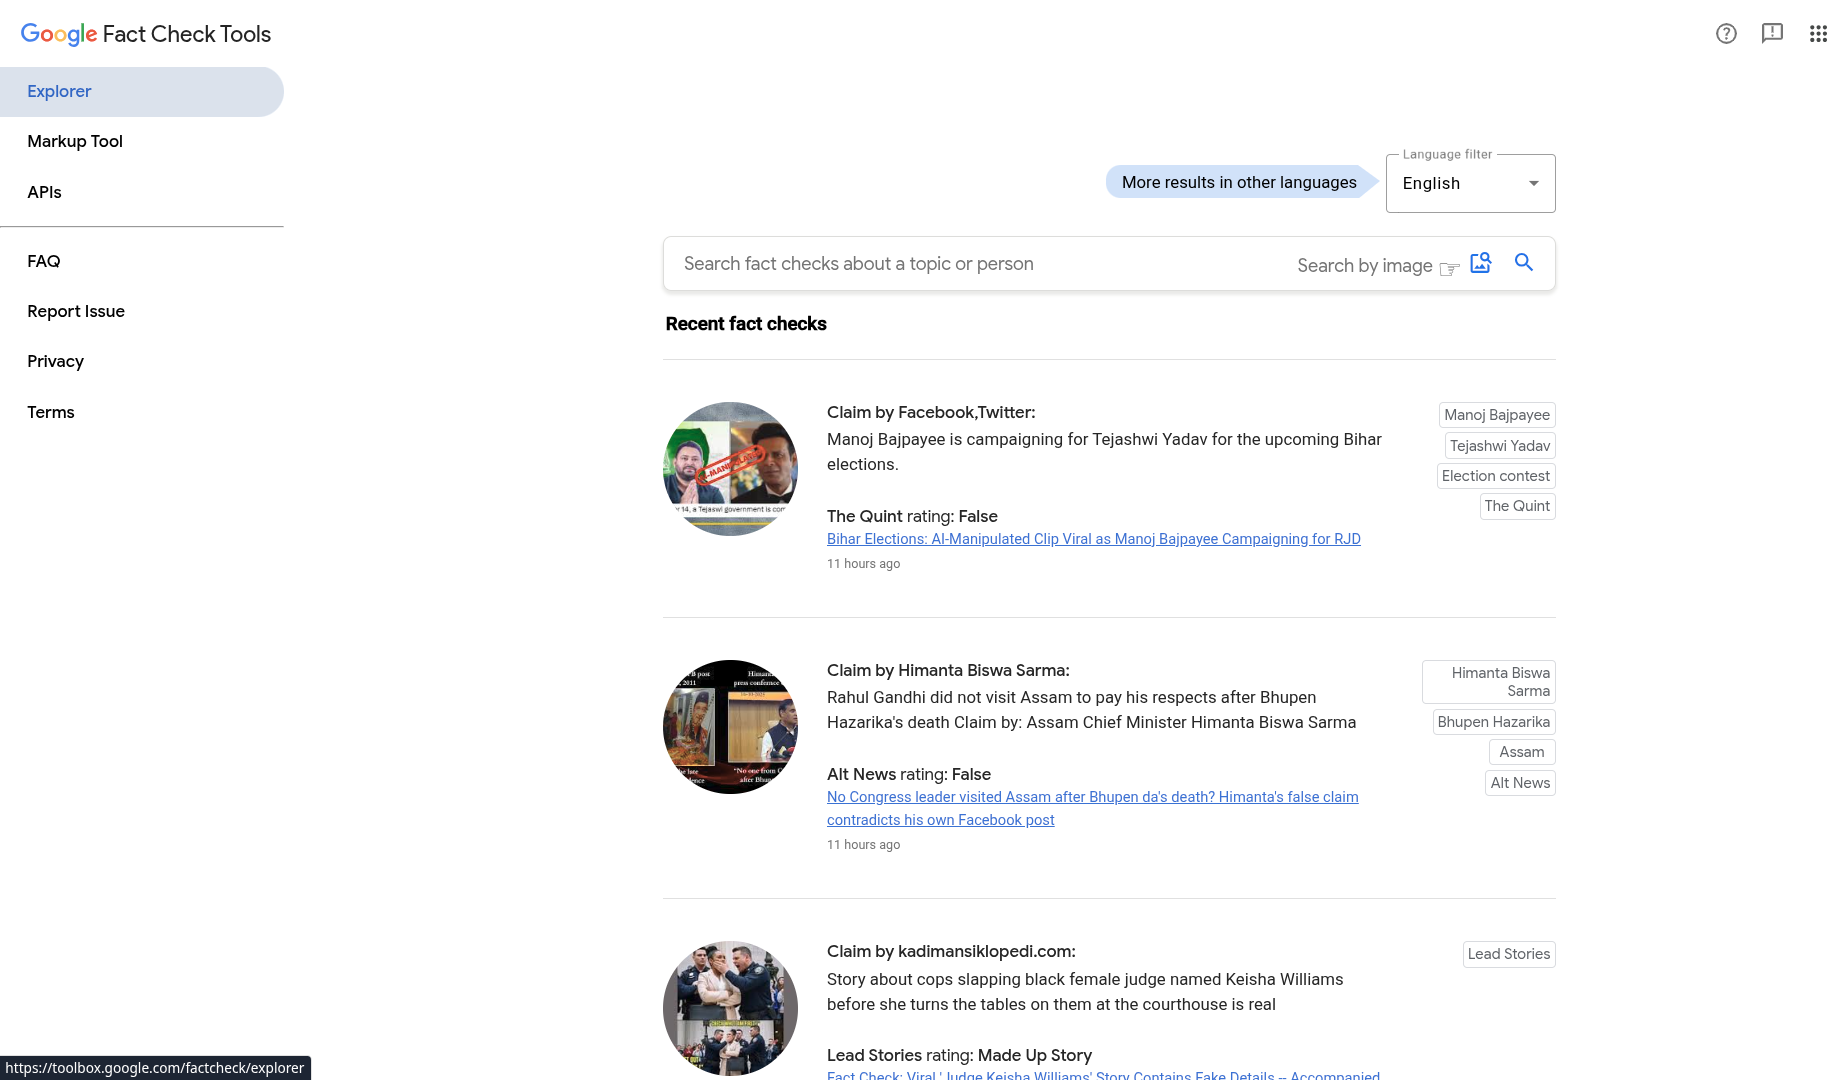Expand the Language filter dropdown
Image resolution: width=1848 pixels, height=1080 pixels.
[1470, 184]
